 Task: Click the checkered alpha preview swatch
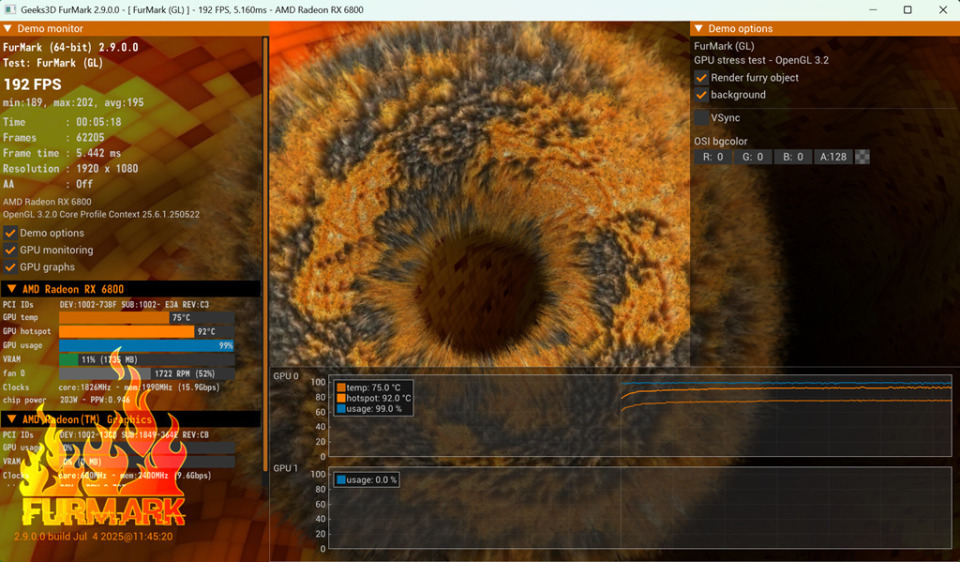(x=862, y=157)
